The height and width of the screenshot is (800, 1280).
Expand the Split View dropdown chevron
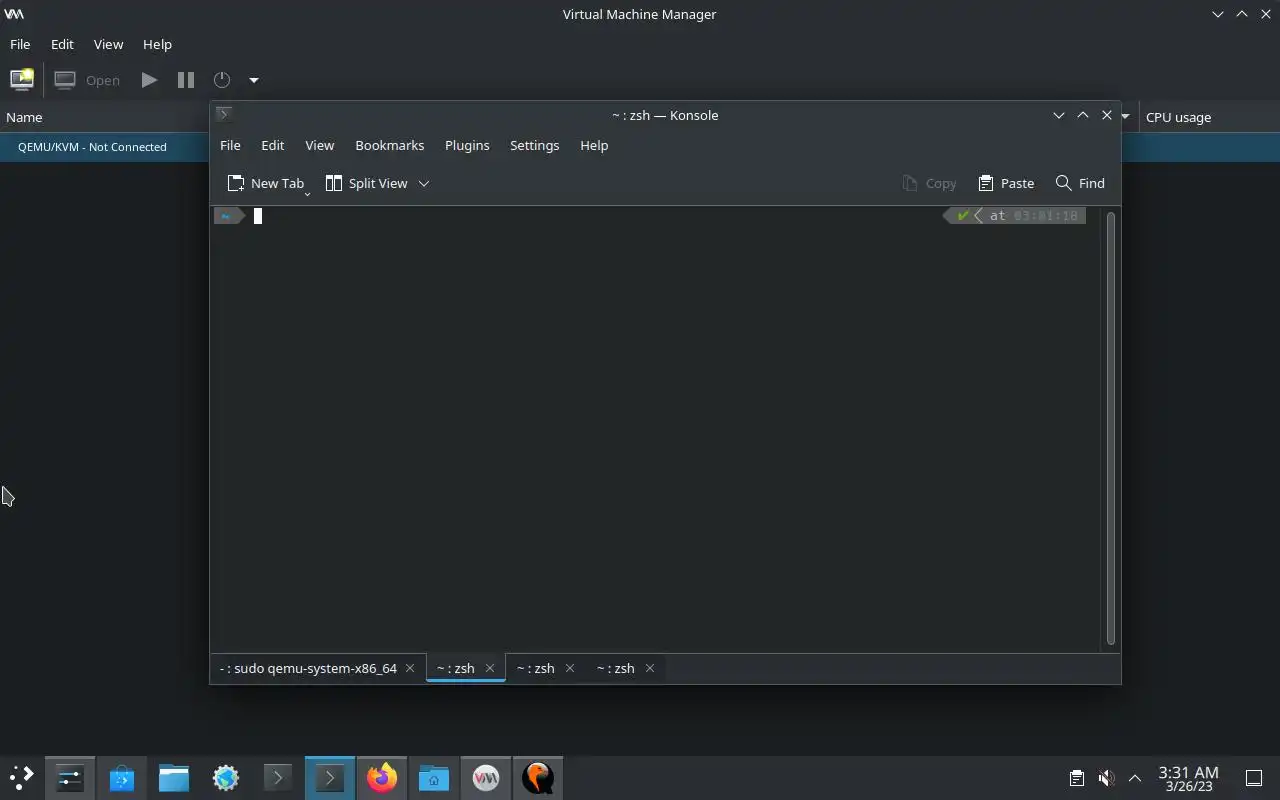[x=424, y=183]
